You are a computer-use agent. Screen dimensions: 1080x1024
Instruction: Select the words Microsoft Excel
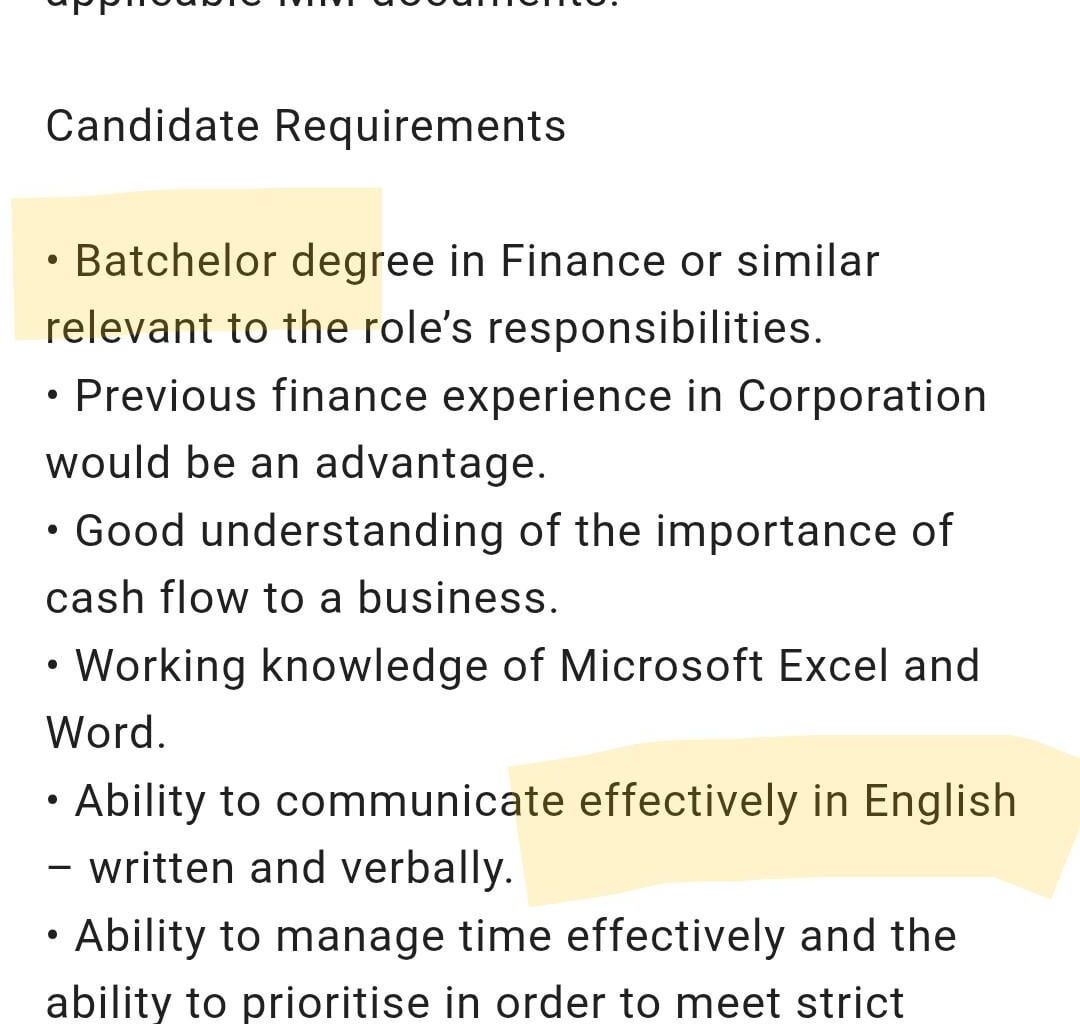point(723,666)
